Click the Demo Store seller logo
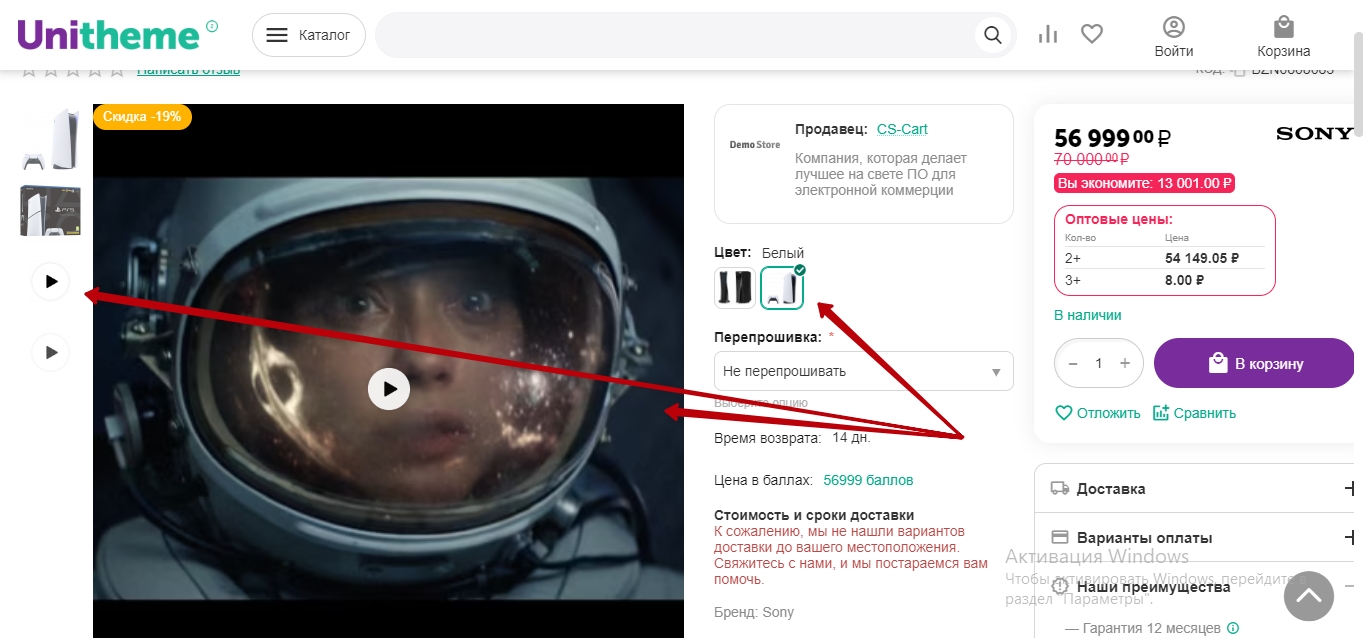 (x=755, y=145)
